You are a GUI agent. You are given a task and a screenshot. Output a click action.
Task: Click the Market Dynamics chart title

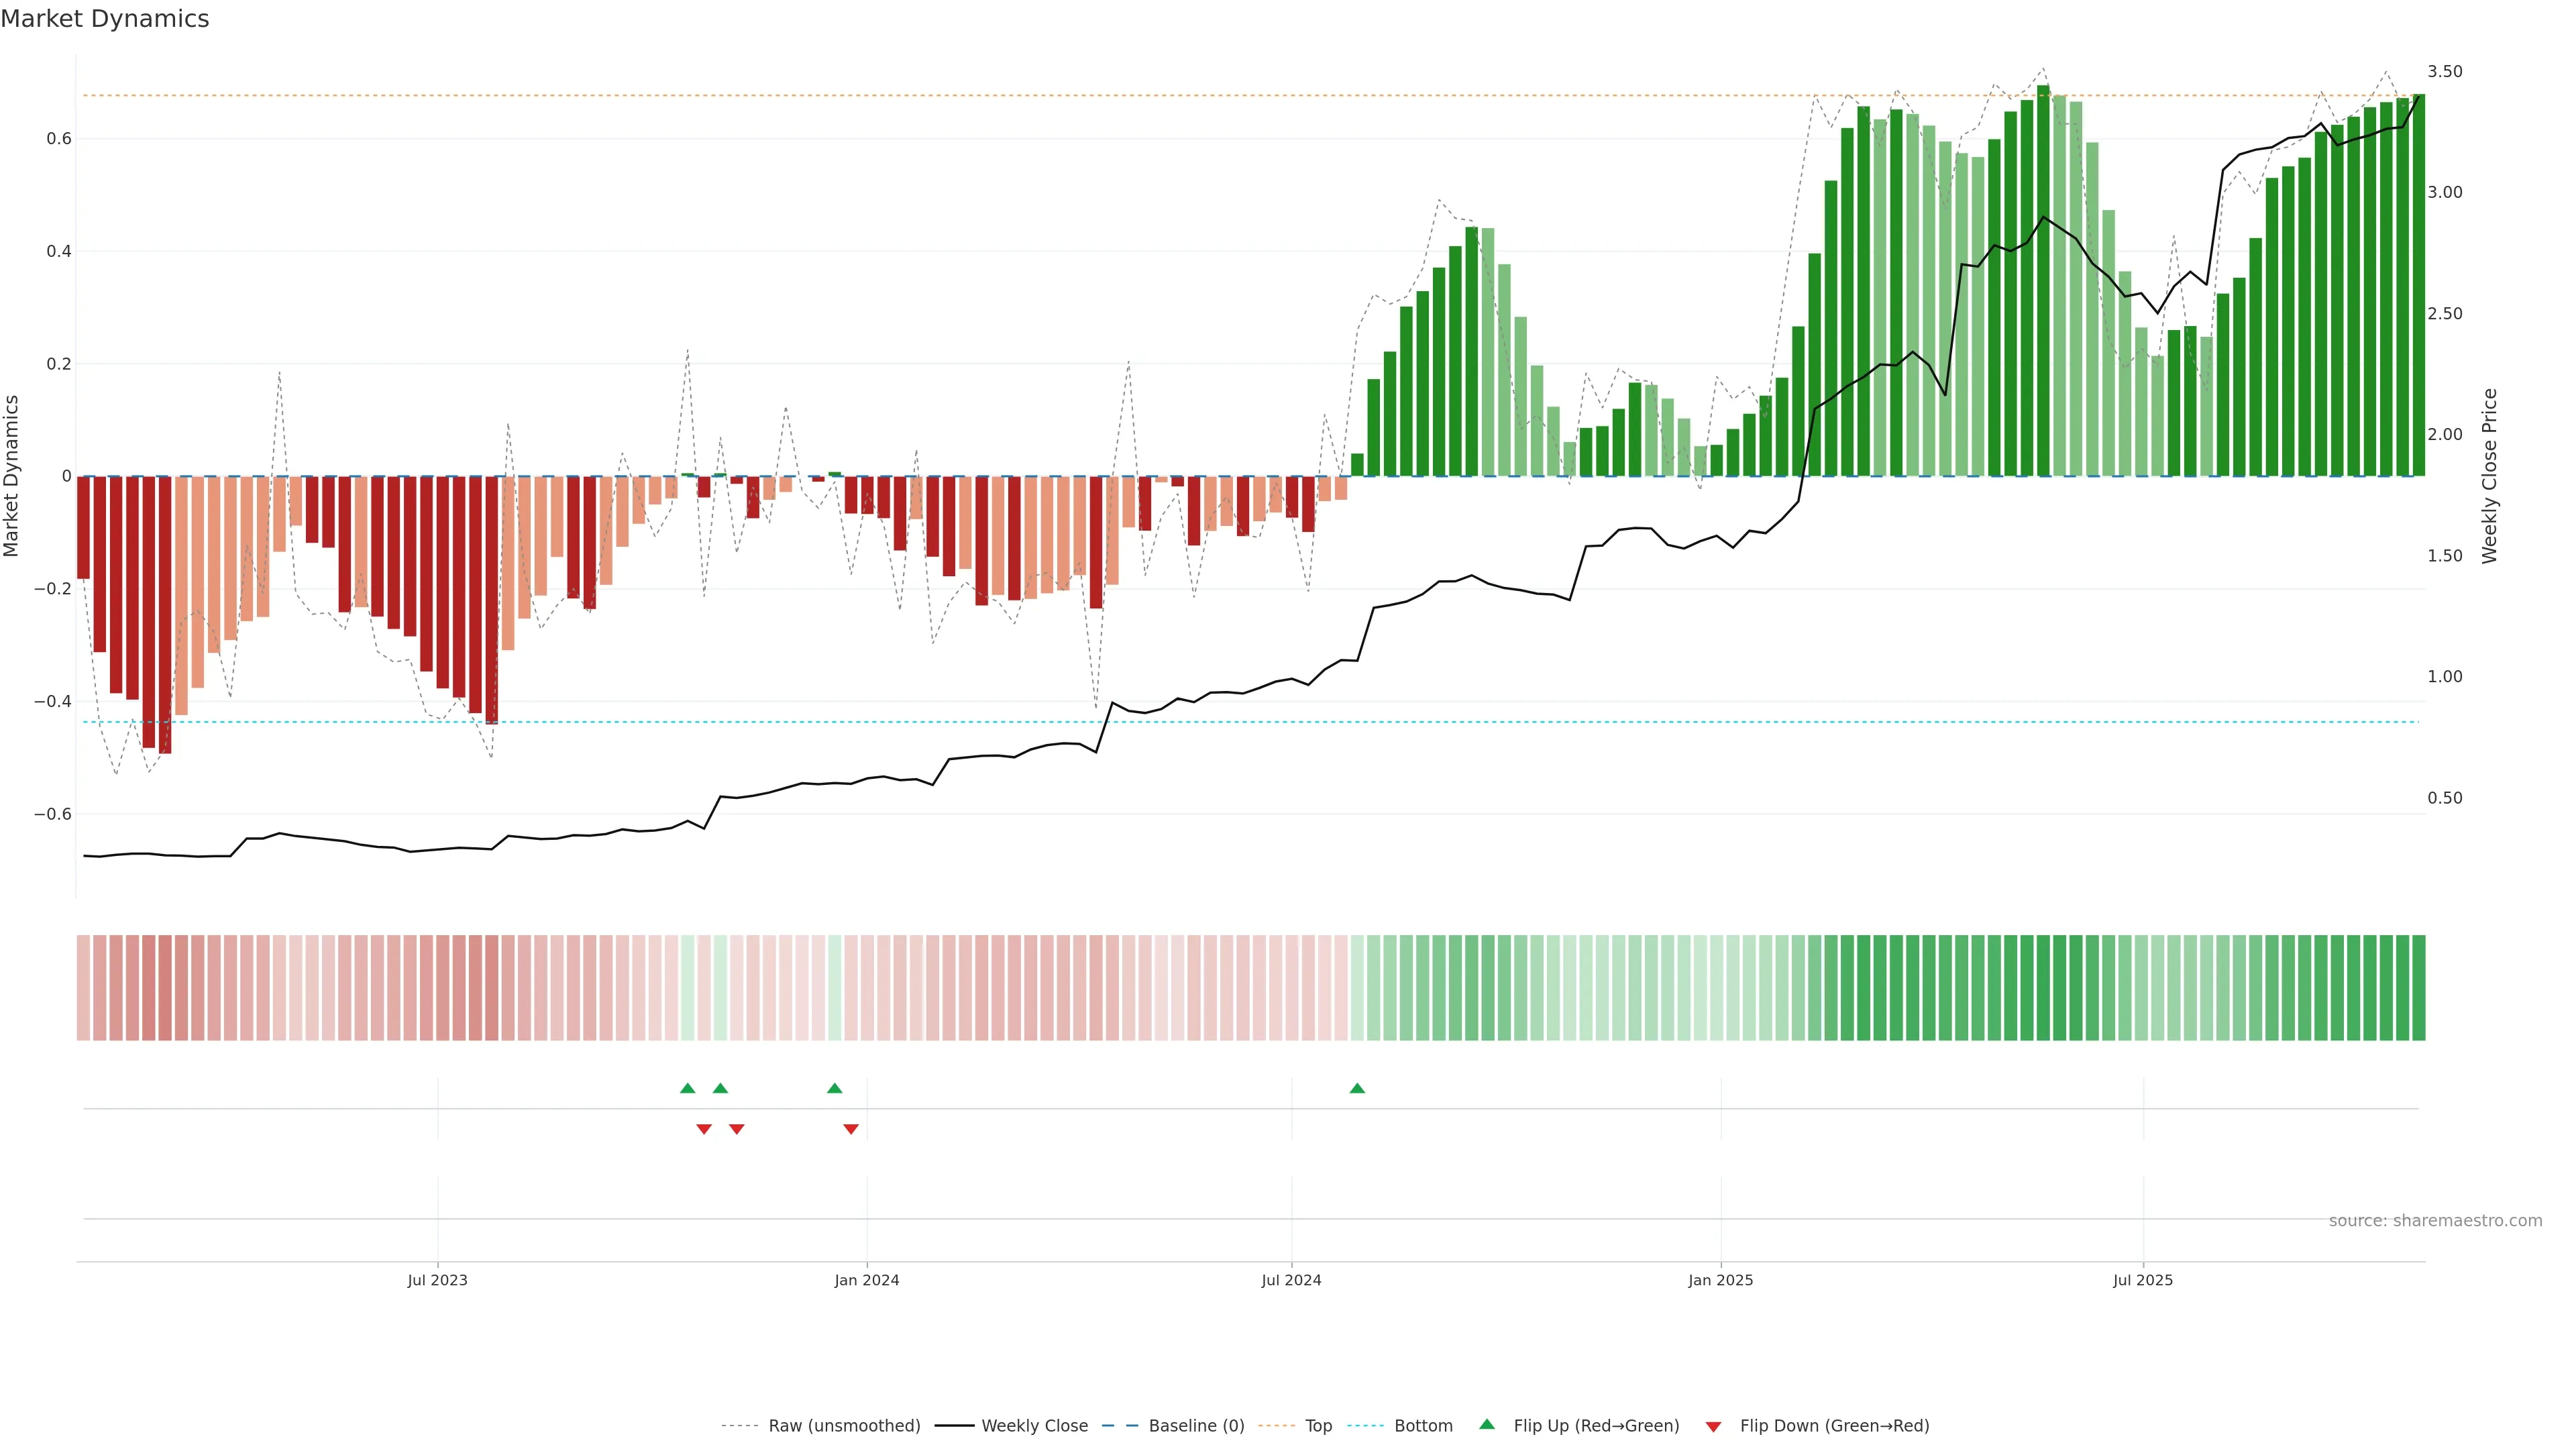click(x=105, y=19)
